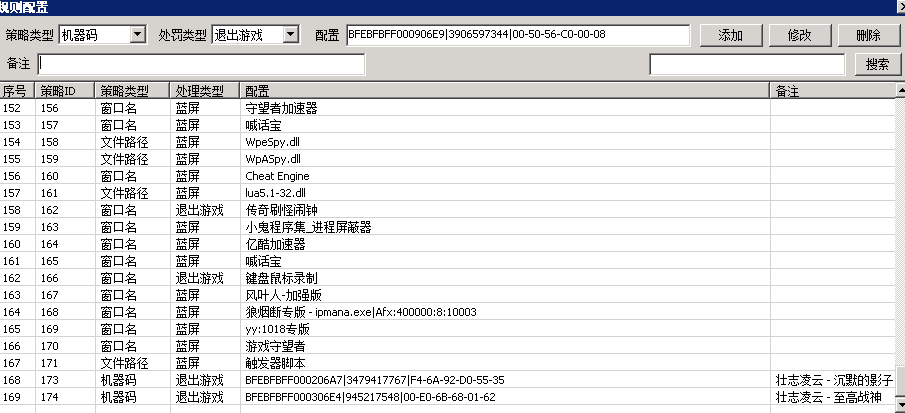Focus the 配置 text field
905x413 pixels.
pyautogui.click(x=517, y=35)
